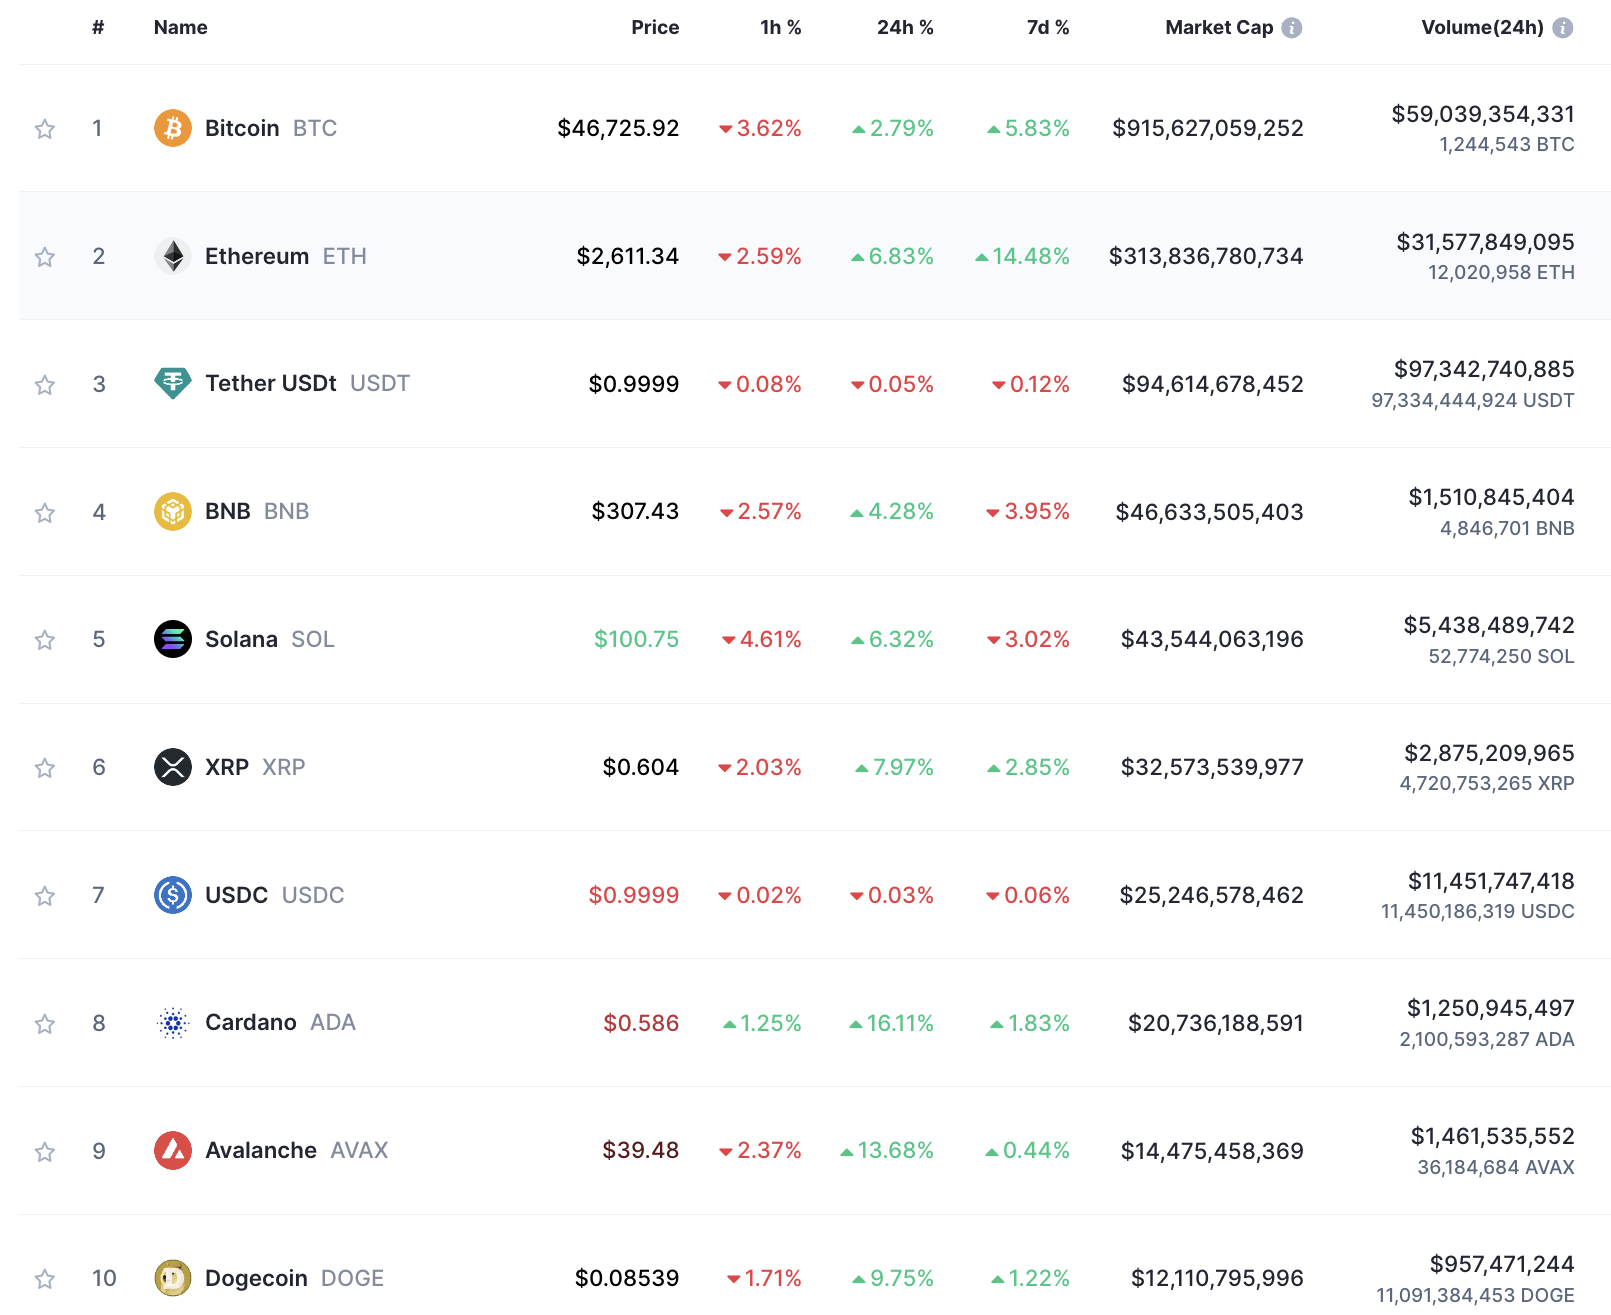Open the Market Cap info icon

pos(1292,28)
